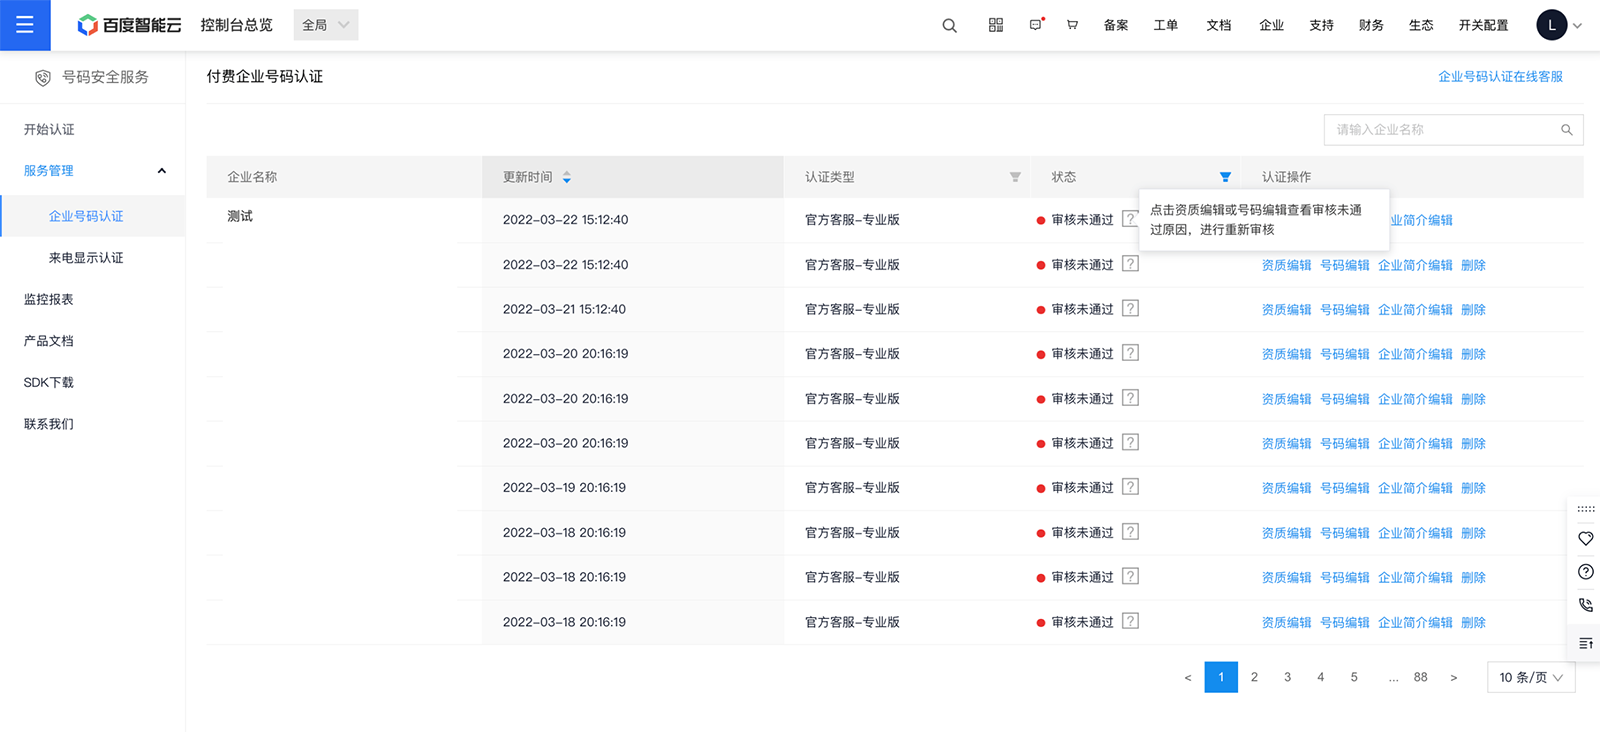1600x732 pixels.
Task: Click the 测试 enterprise name cell
Action: (240, 216)
